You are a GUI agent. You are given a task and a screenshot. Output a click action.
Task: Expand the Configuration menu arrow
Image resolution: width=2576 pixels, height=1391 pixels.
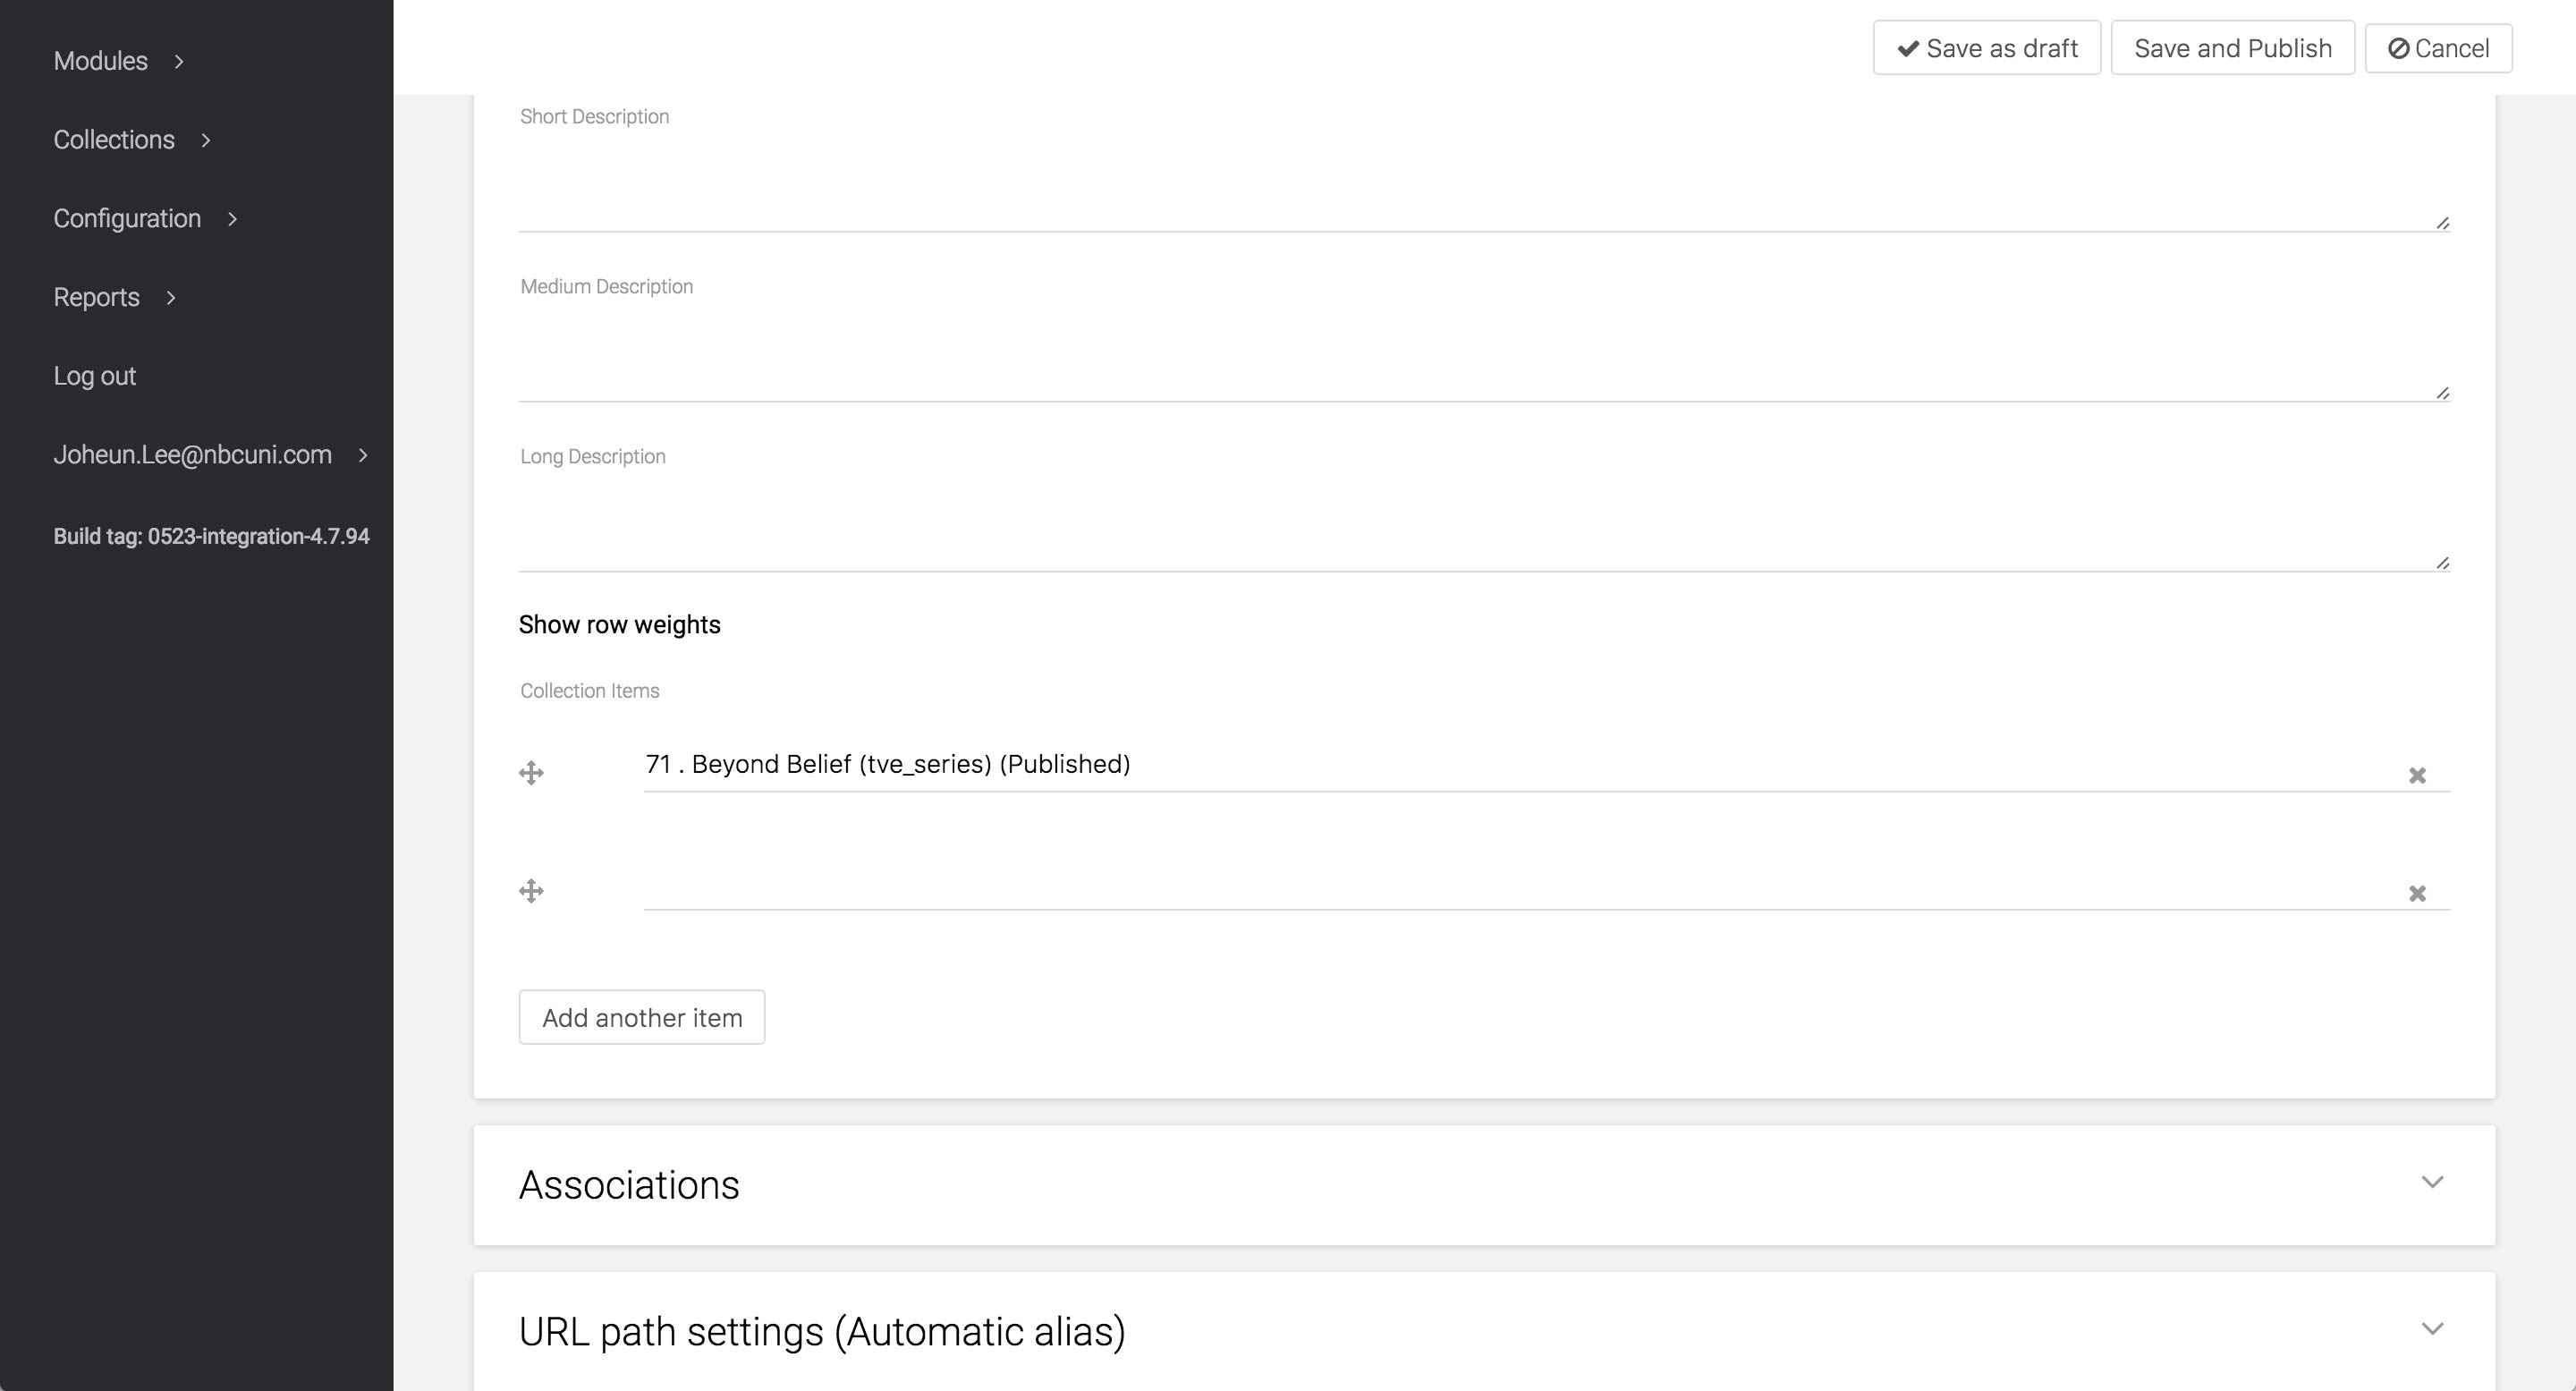[232, 219]
